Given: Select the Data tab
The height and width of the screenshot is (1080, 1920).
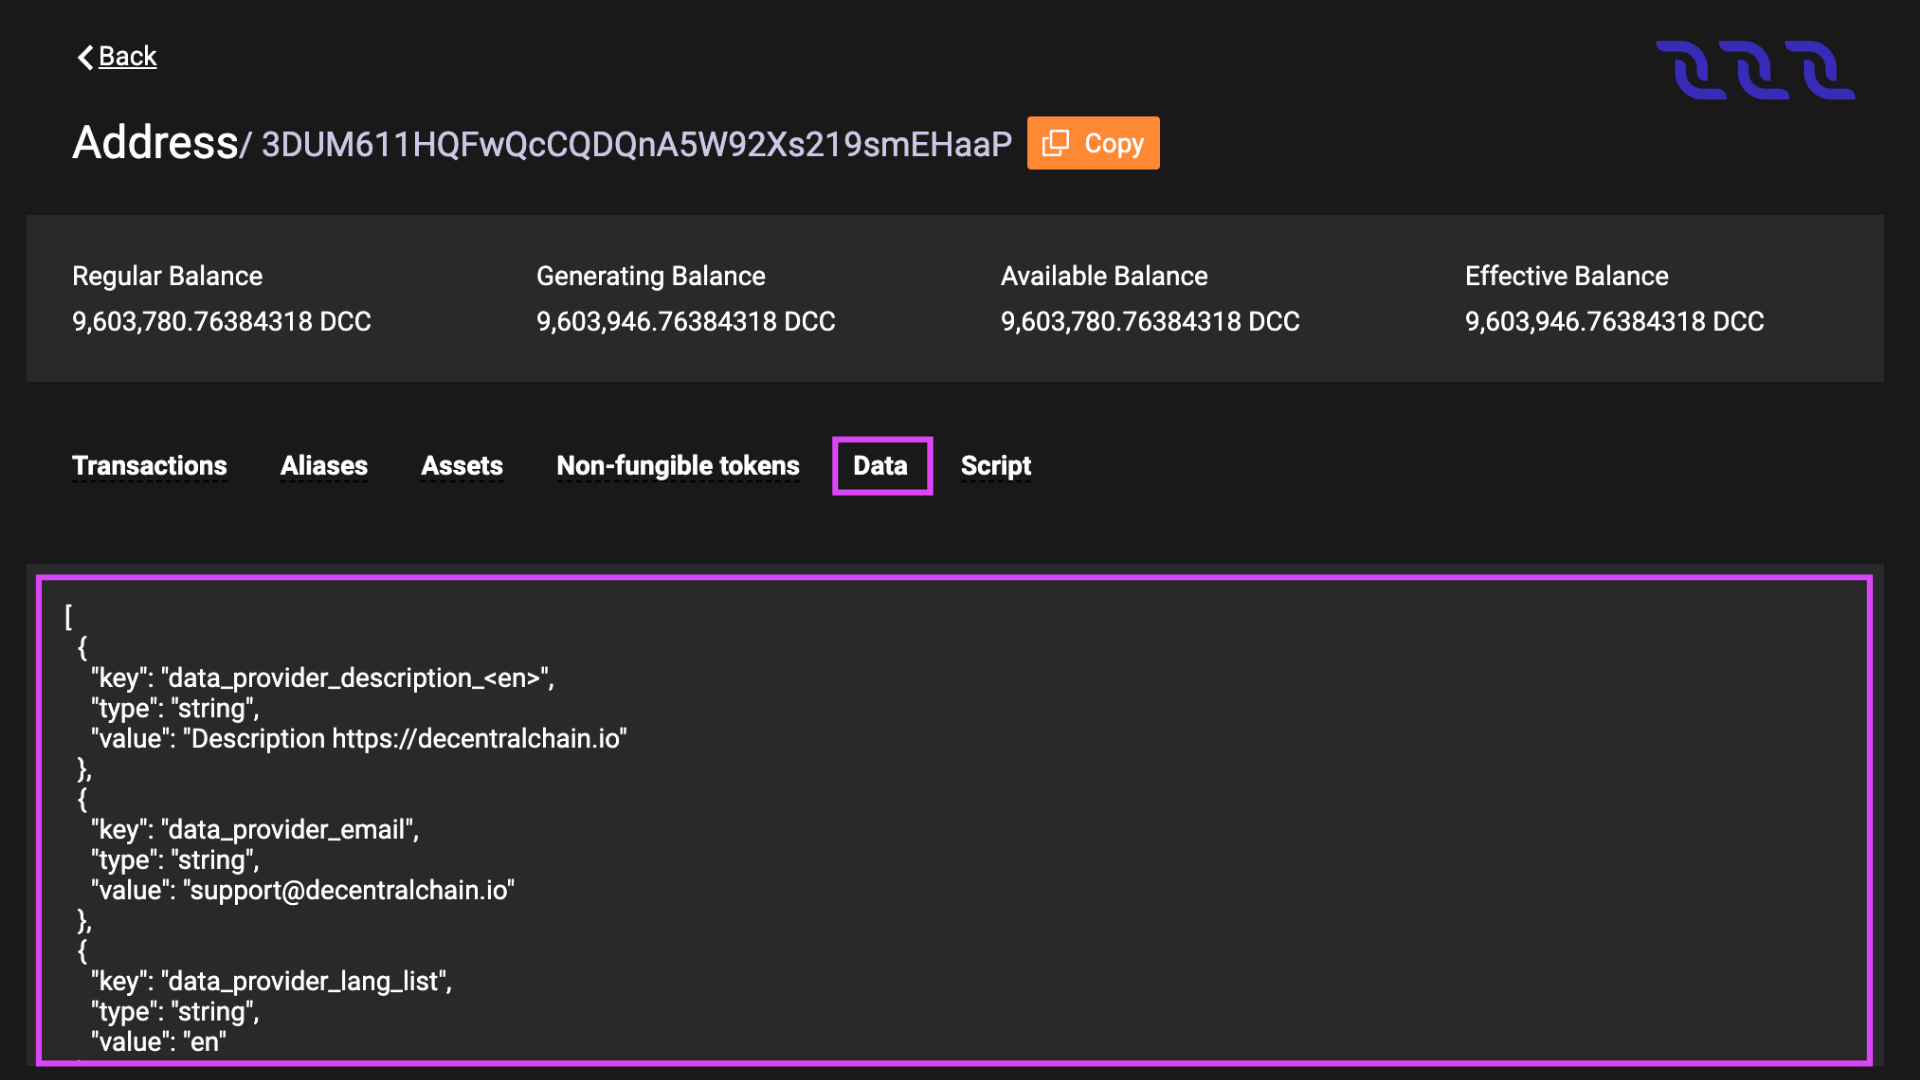Looking at the screenshot, I should click(x=881, y=466).
